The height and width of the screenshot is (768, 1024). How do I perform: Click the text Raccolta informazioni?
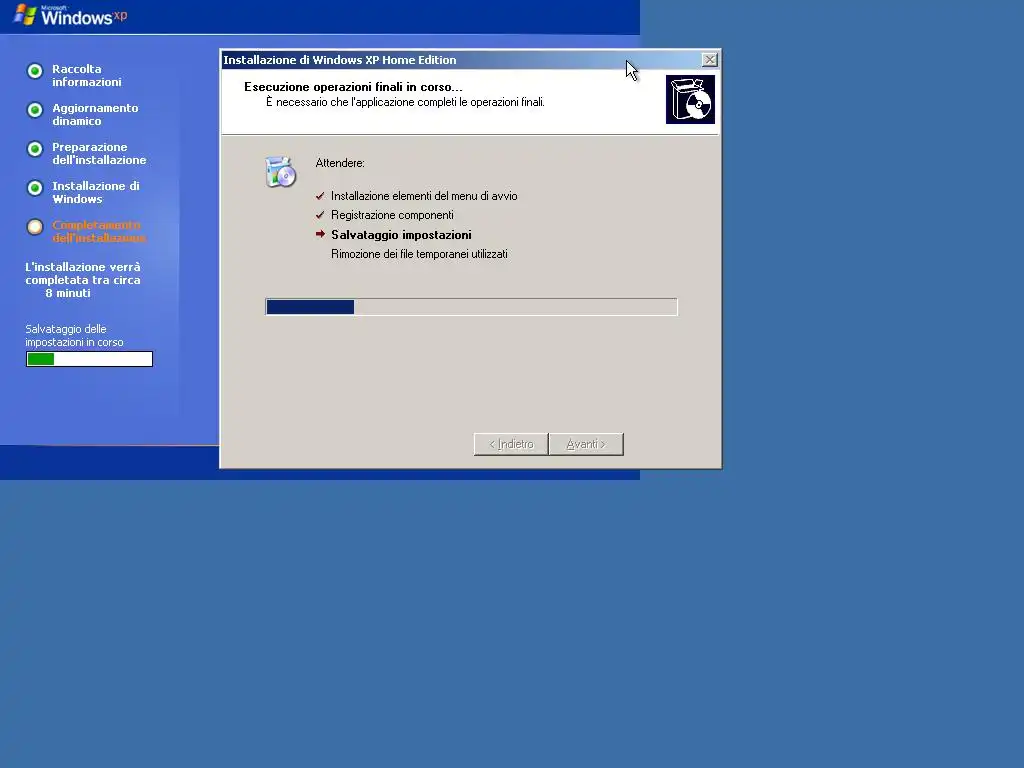click(x=87, y=75)
